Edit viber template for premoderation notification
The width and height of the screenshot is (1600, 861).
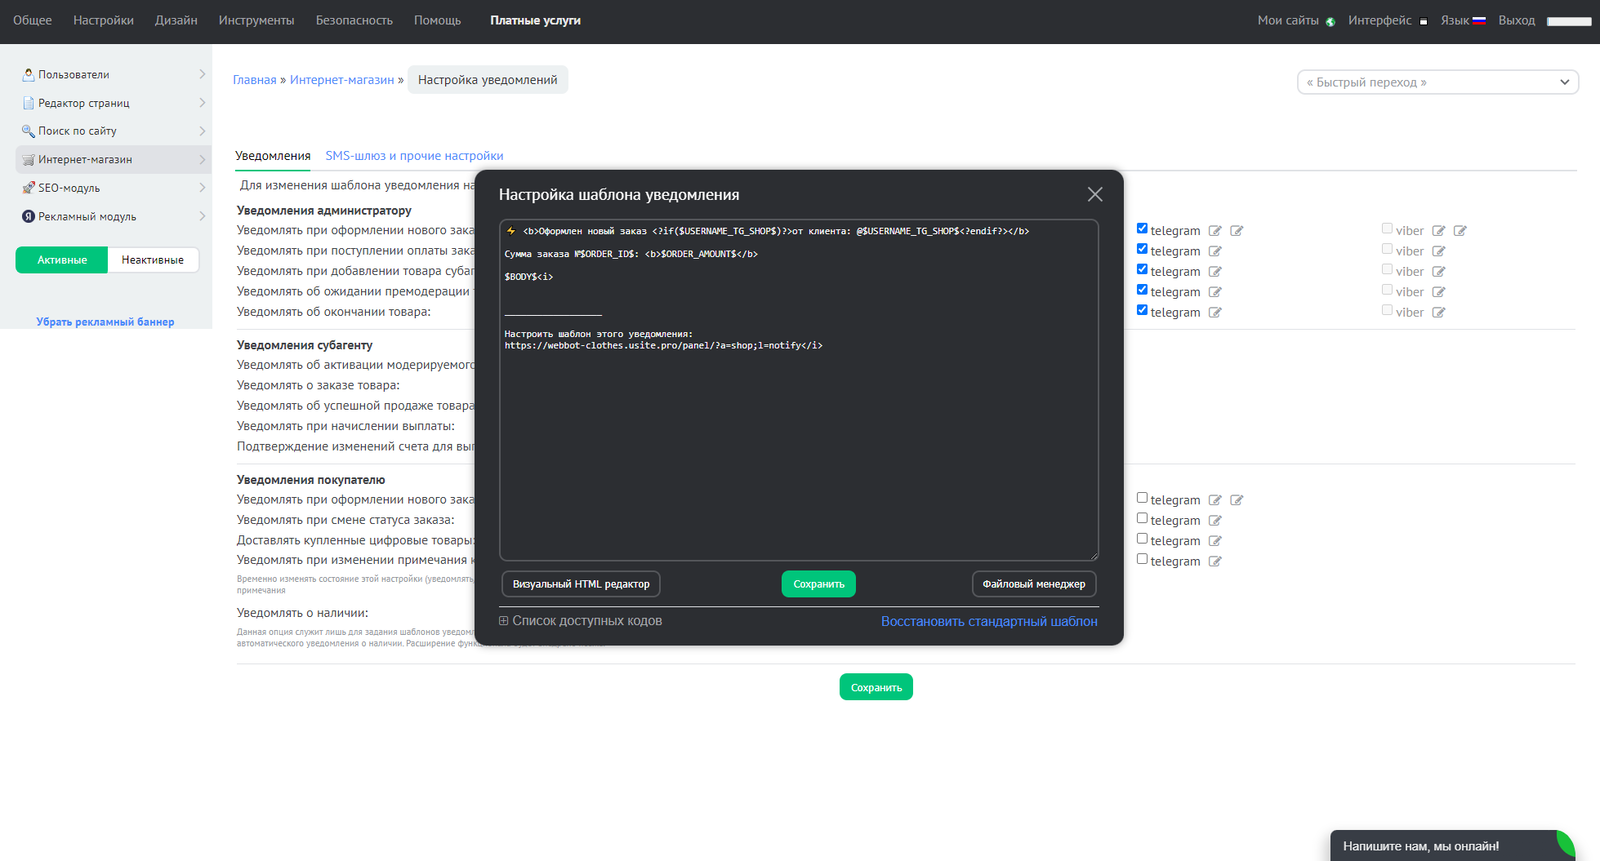(x=1438, y=292)
